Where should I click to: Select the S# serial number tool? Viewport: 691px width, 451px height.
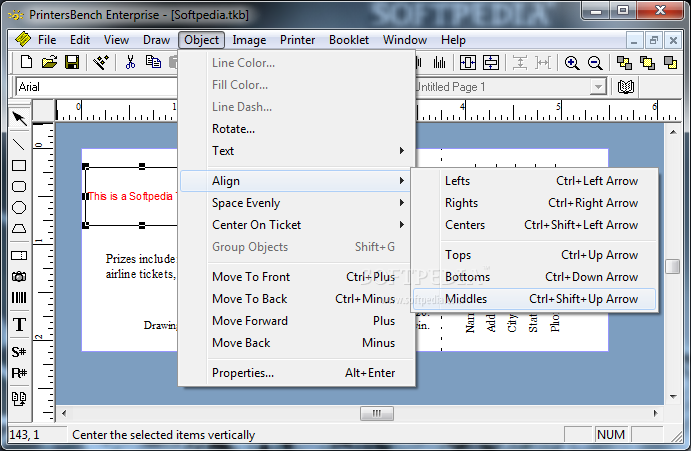pos(19,352)
